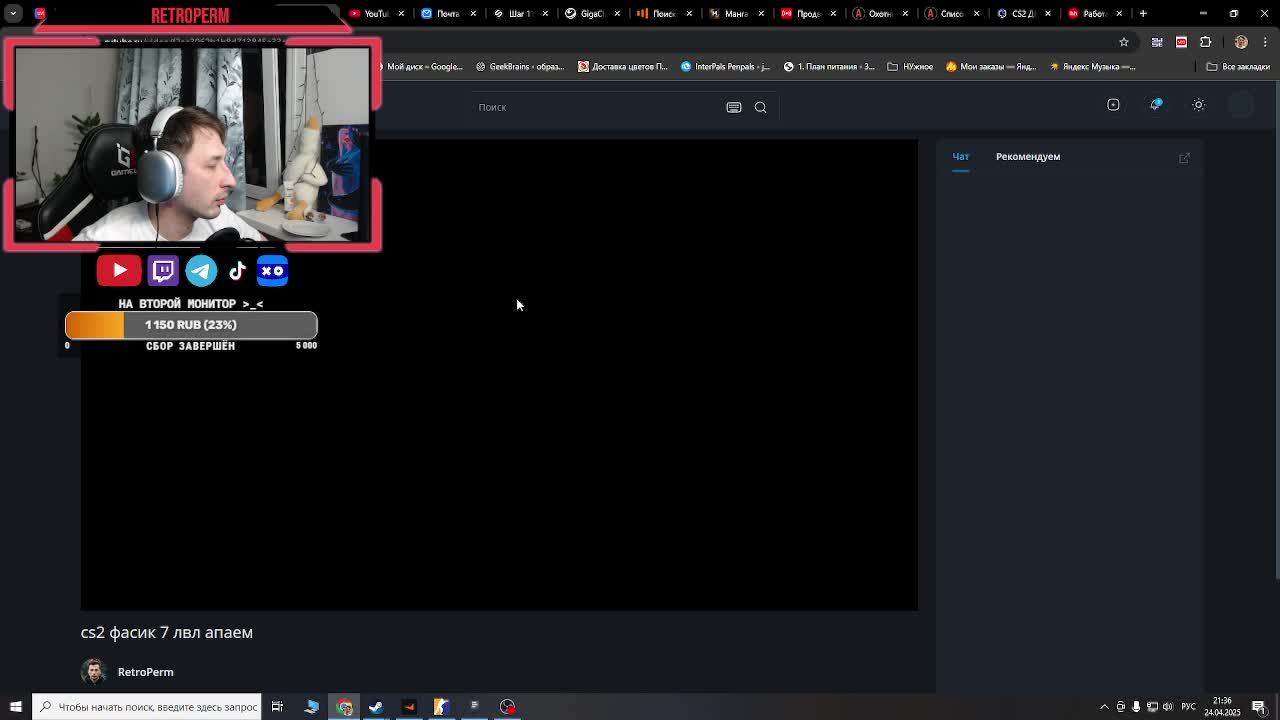Open the taskbar clock and calendar
Screen dimensions: 1280x720
pos(1222,707)
